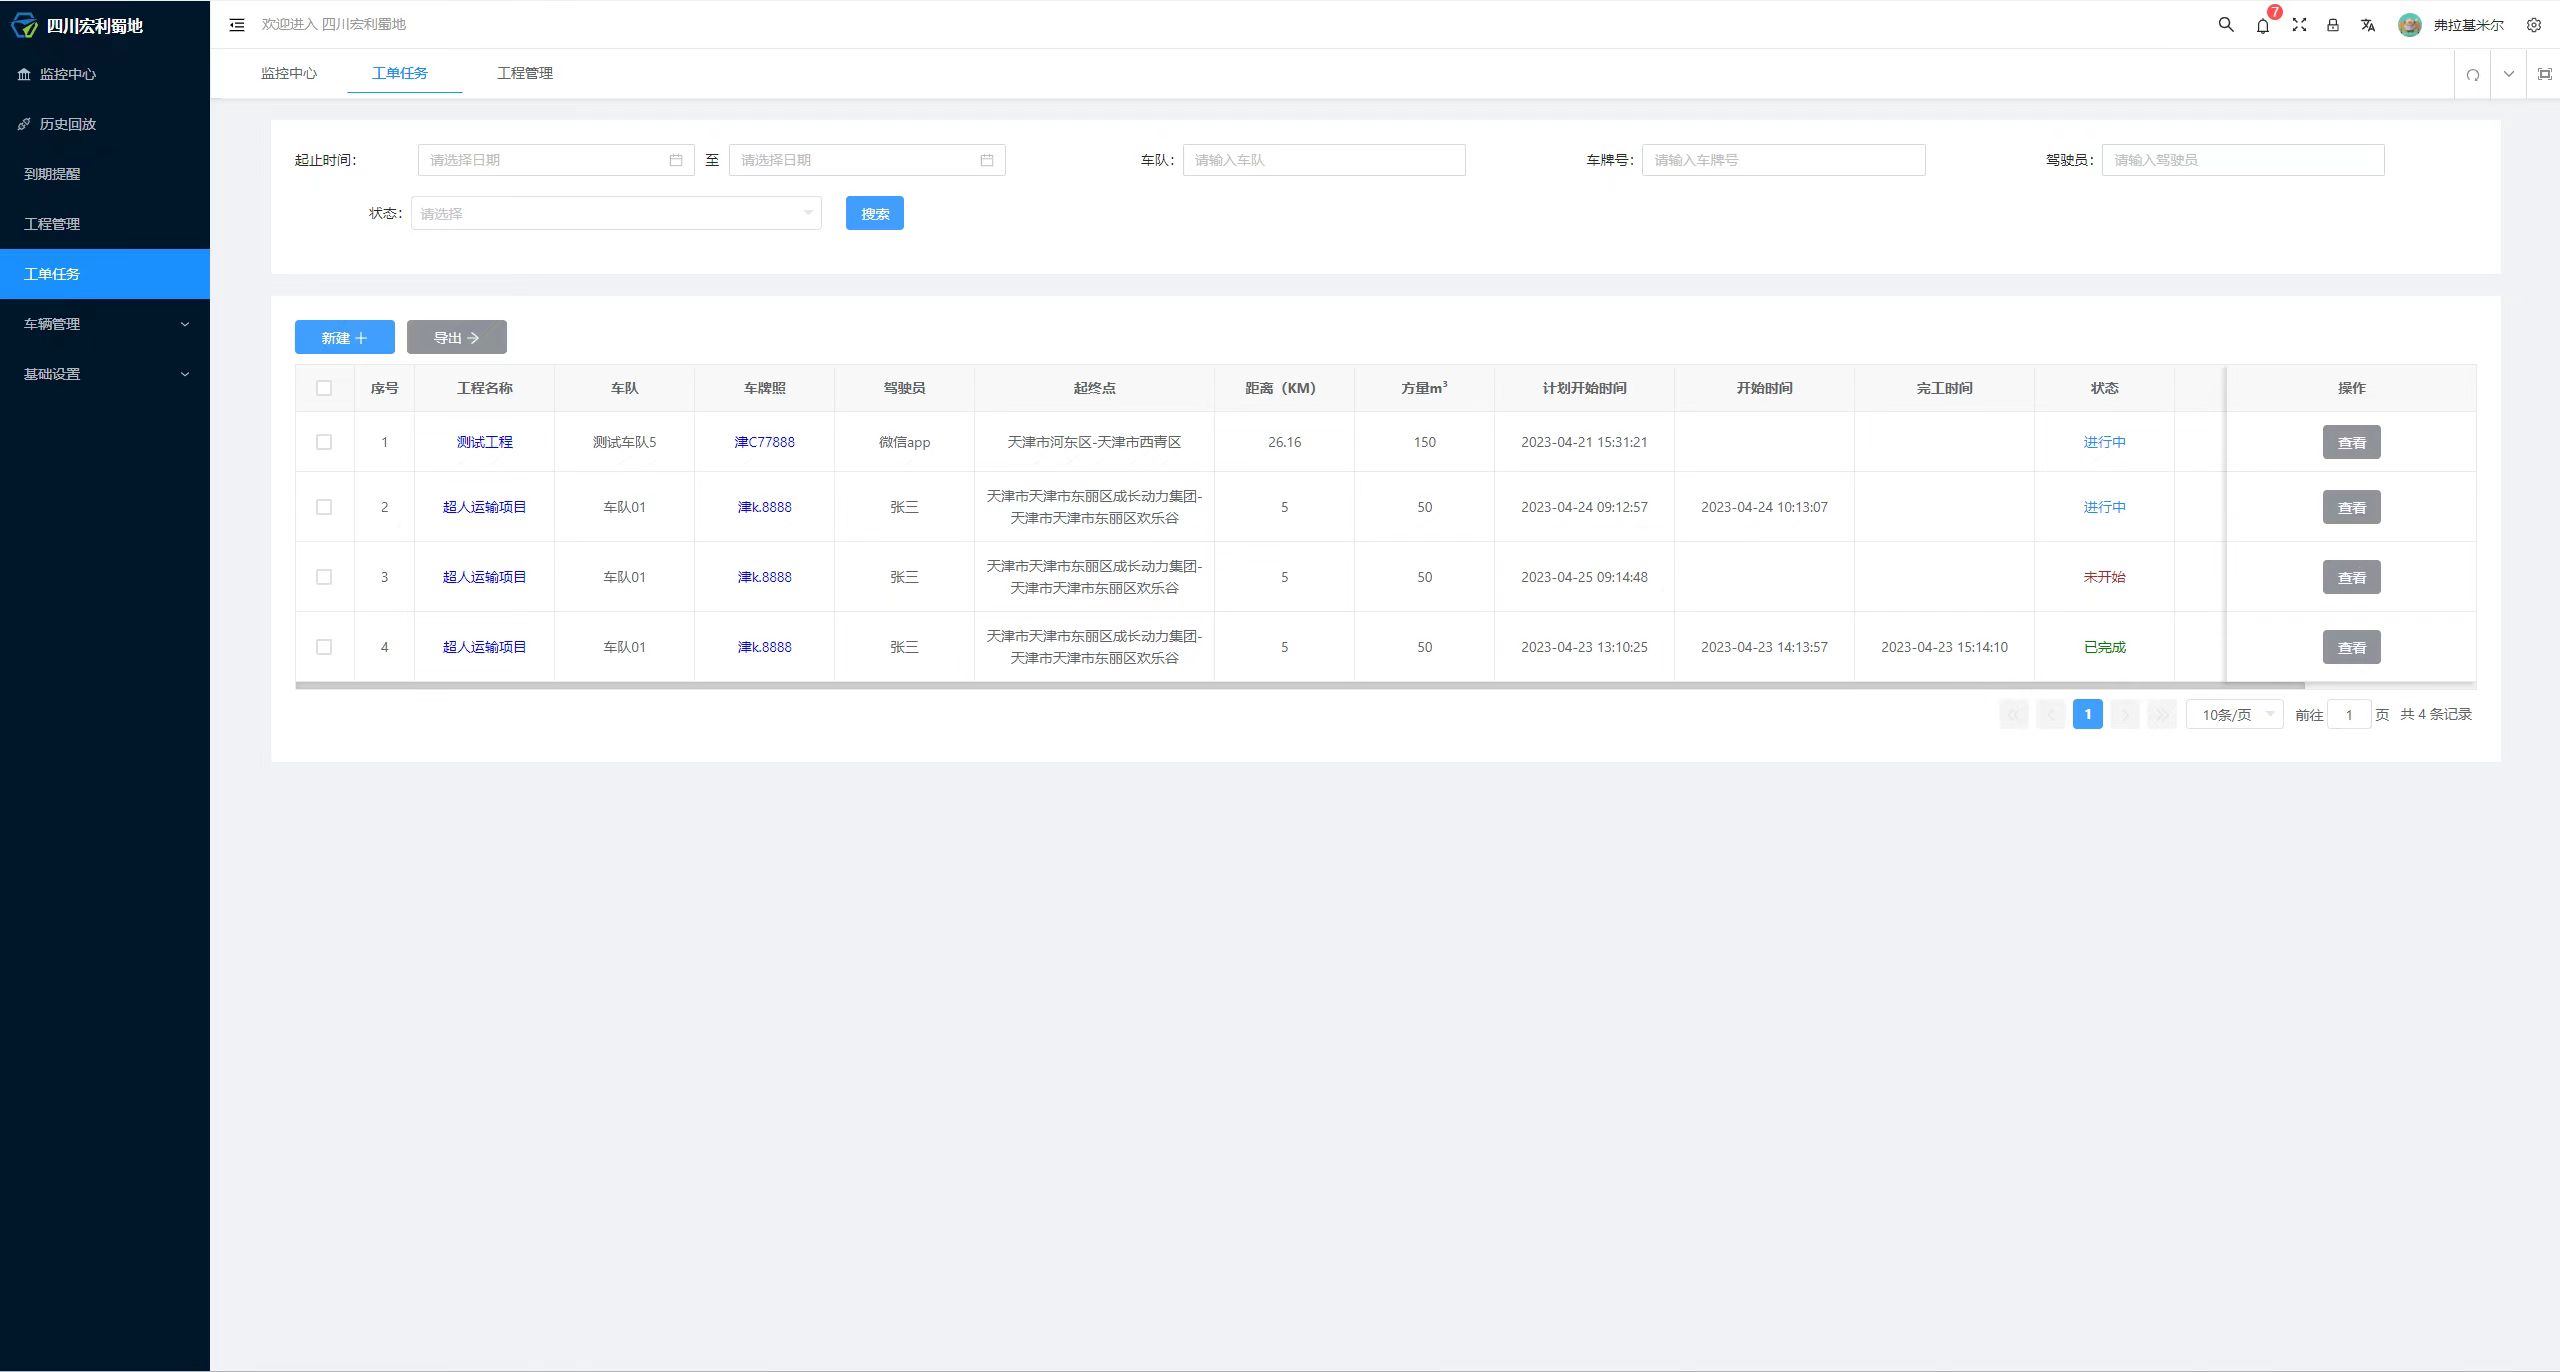
Task: Toggle fullscreen icon in header
Action: coord(2299,25)
